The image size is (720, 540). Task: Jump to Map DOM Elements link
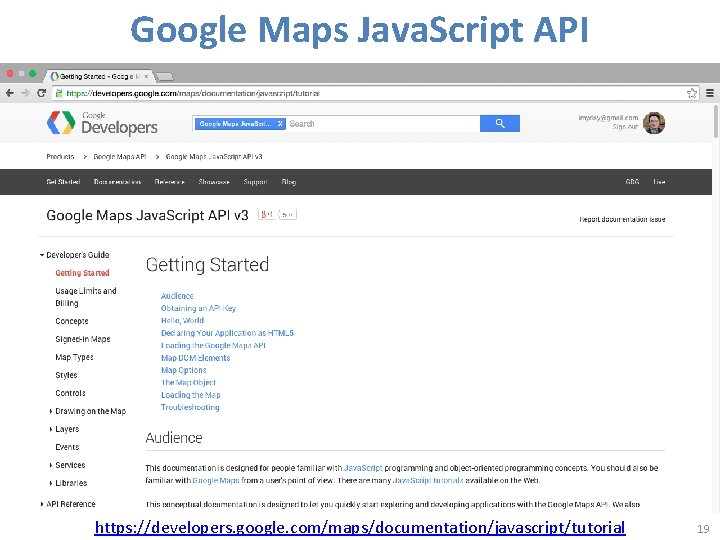(x=196, y=358)
